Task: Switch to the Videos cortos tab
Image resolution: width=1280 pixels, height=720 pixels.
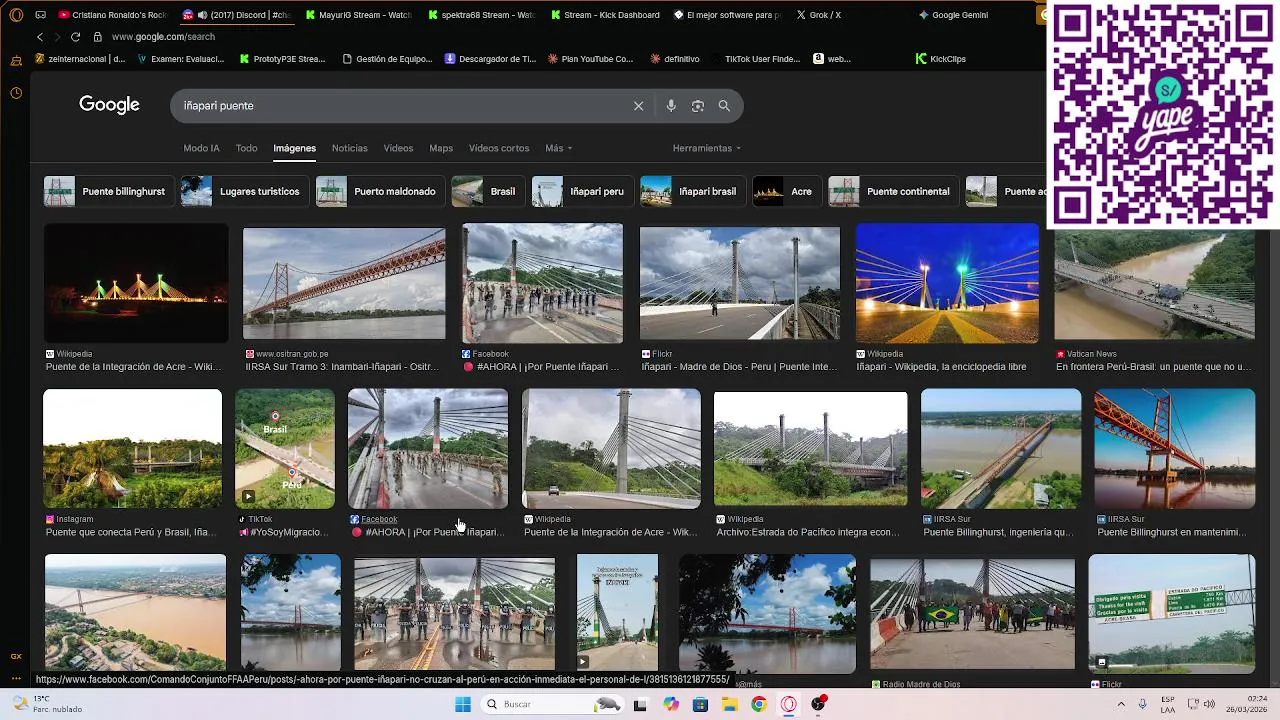Action: click(499, 148)
